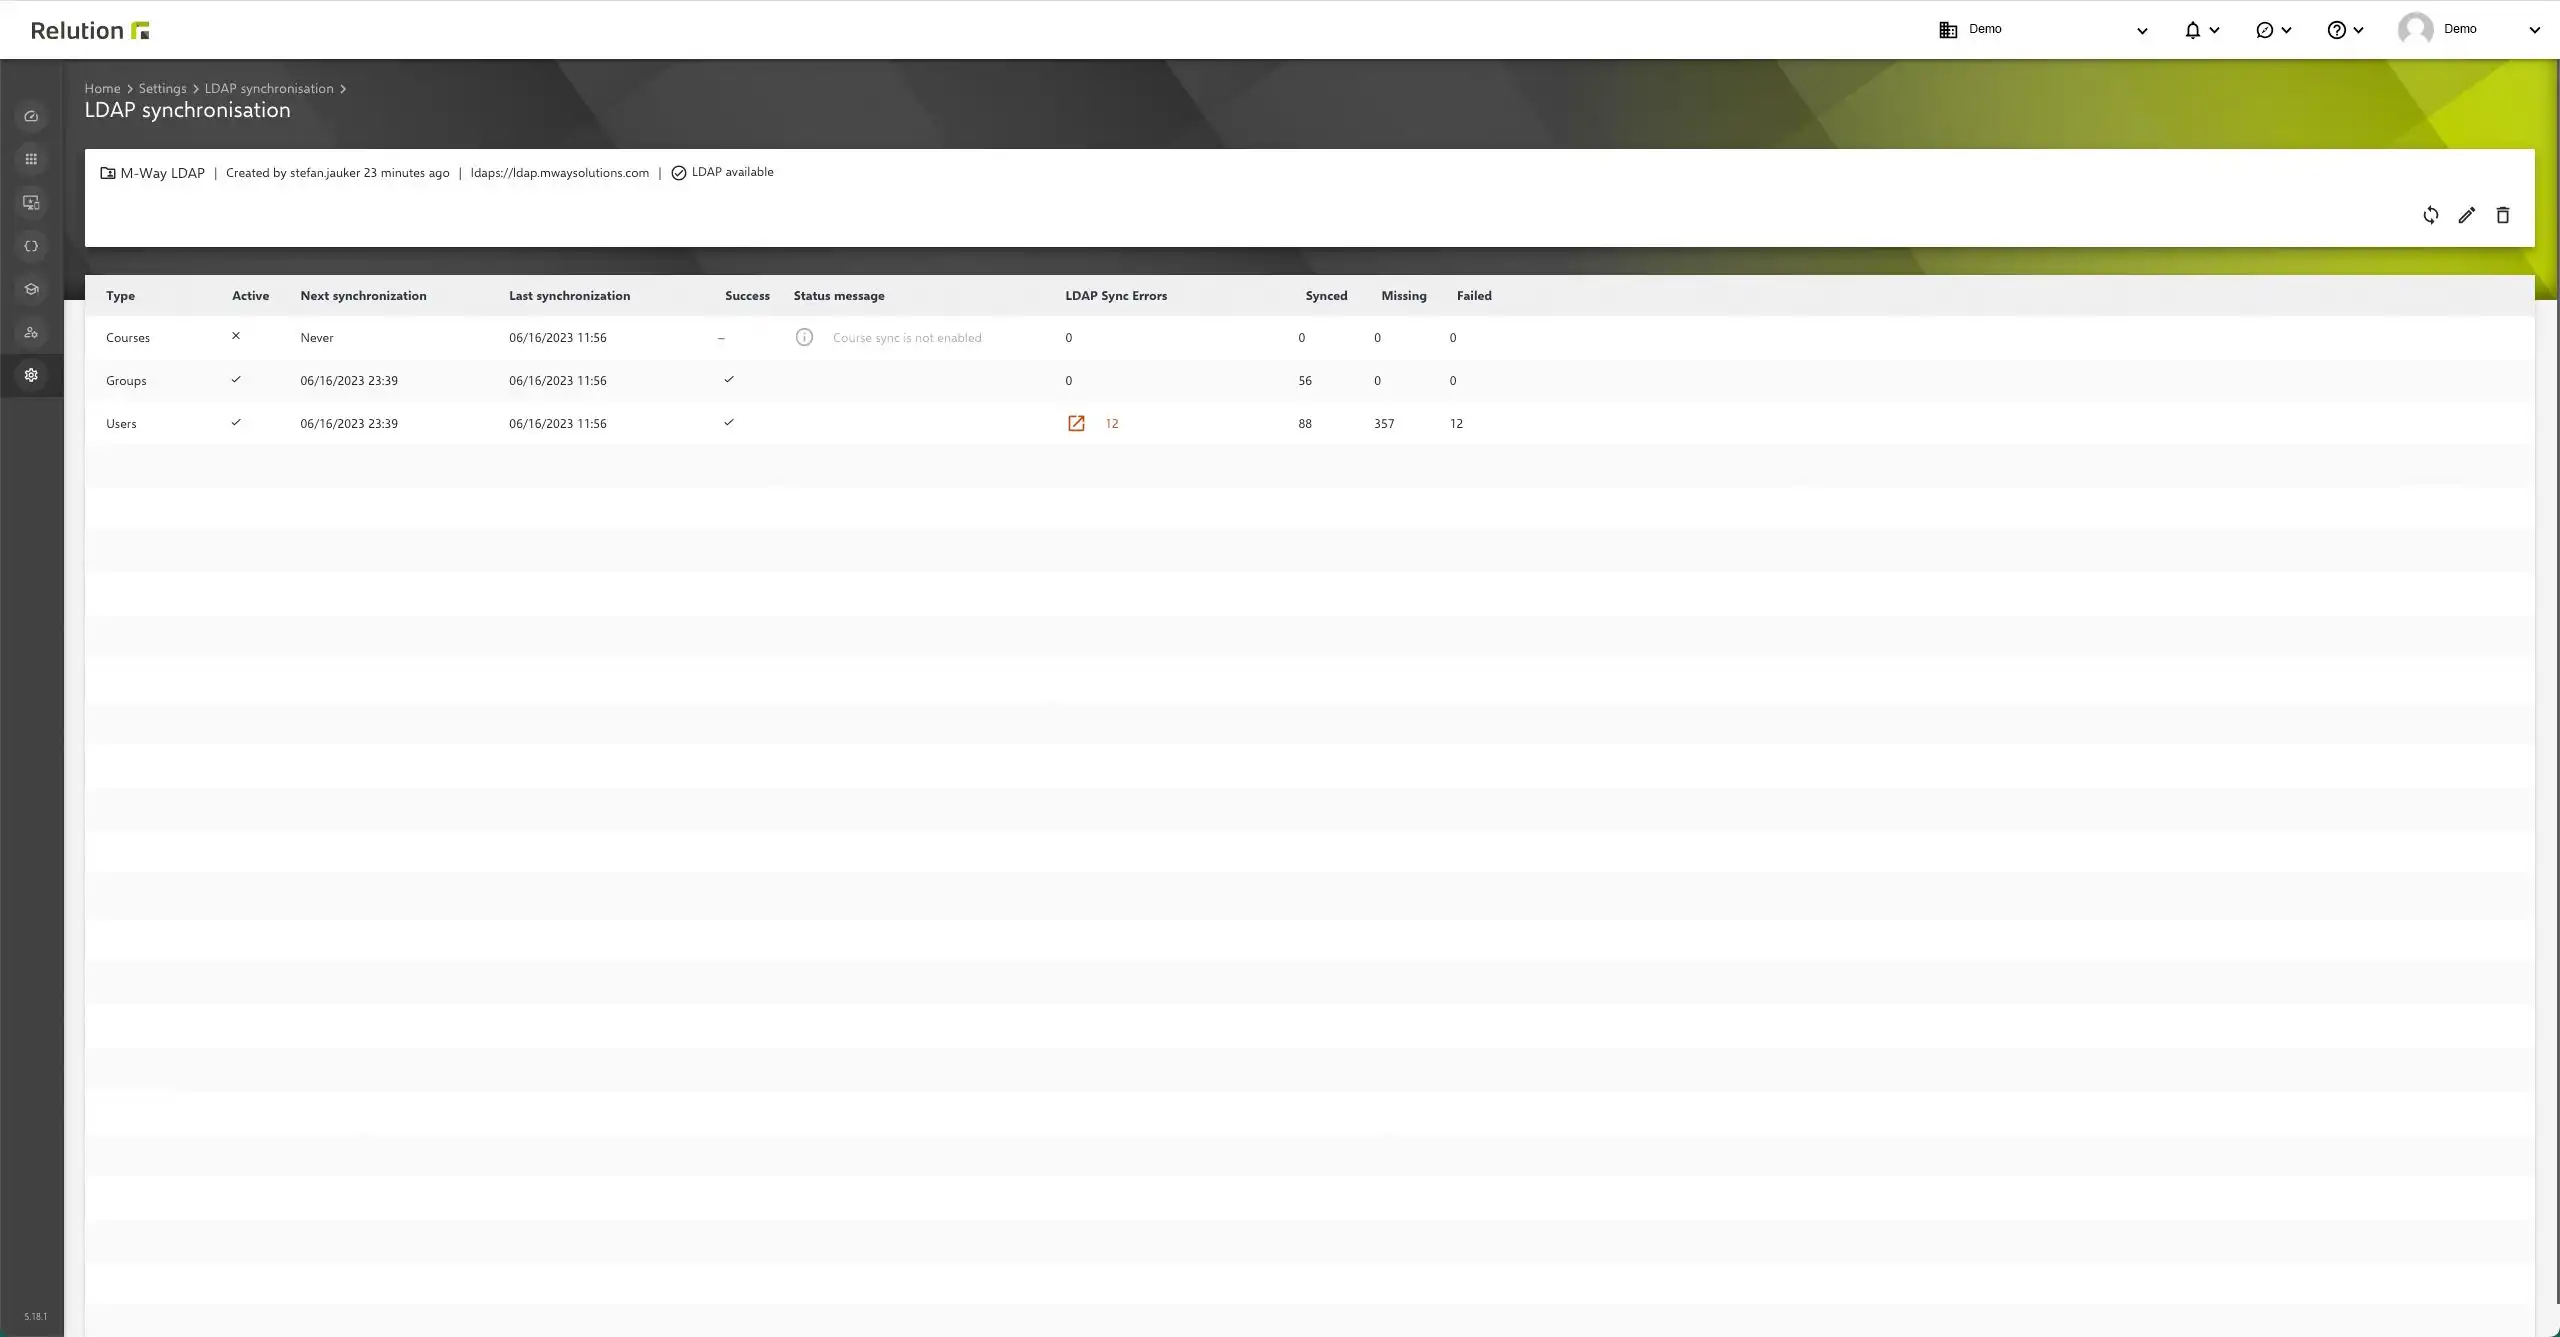
Task: Click the 'M-Way LDAP' connection name
Action: coord(162,173)
